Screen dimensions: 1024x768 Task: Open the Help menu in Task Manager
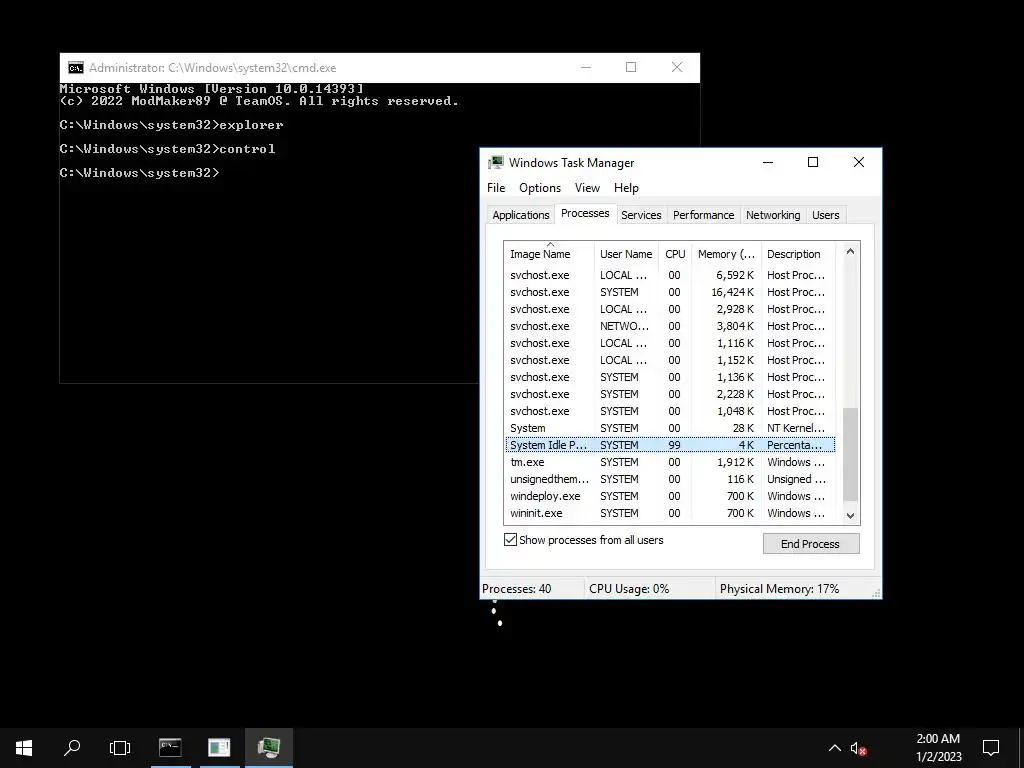click(x=626, y=188)
